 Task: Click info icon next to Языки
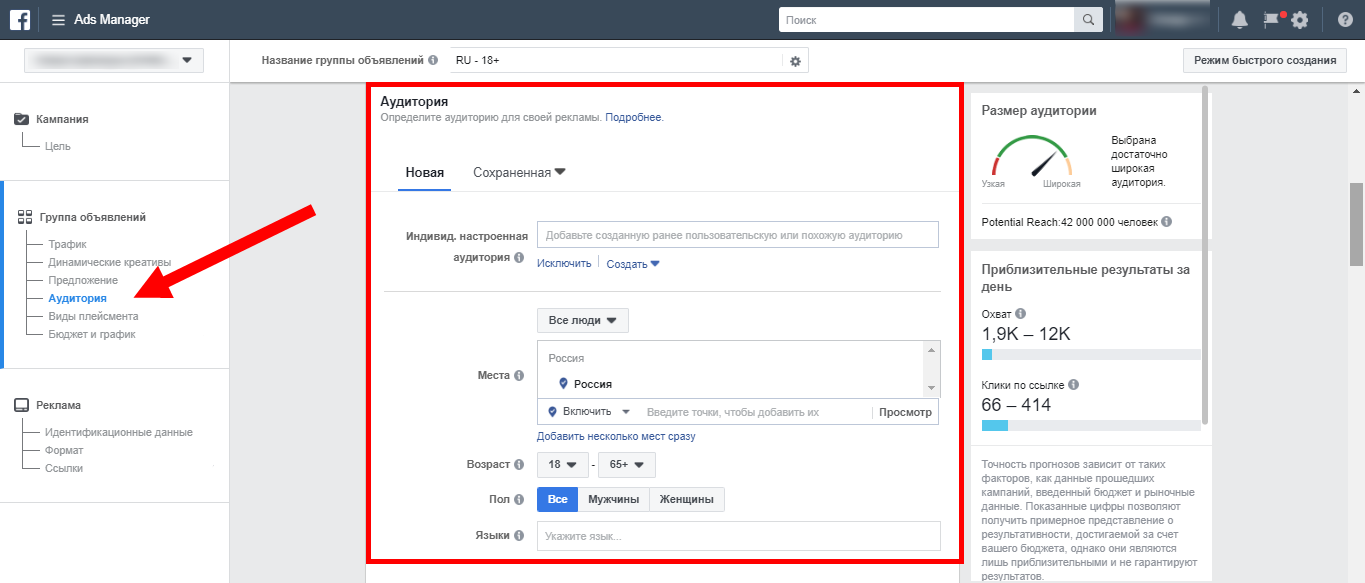coord(519,536)
